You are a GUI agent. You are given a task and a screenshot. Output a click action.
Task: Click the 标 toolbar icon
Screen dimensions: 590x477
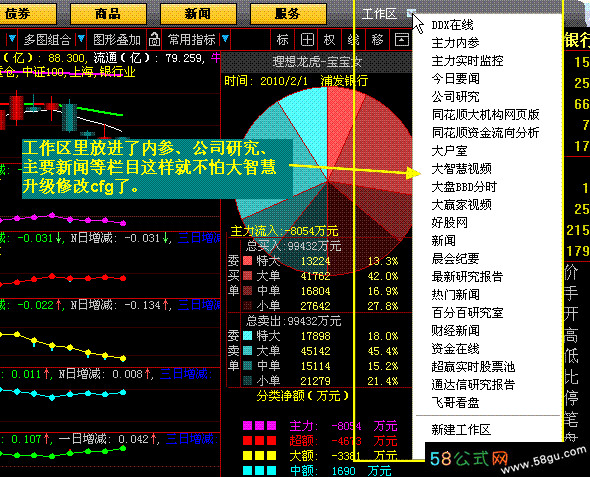(x=282, y=39)
